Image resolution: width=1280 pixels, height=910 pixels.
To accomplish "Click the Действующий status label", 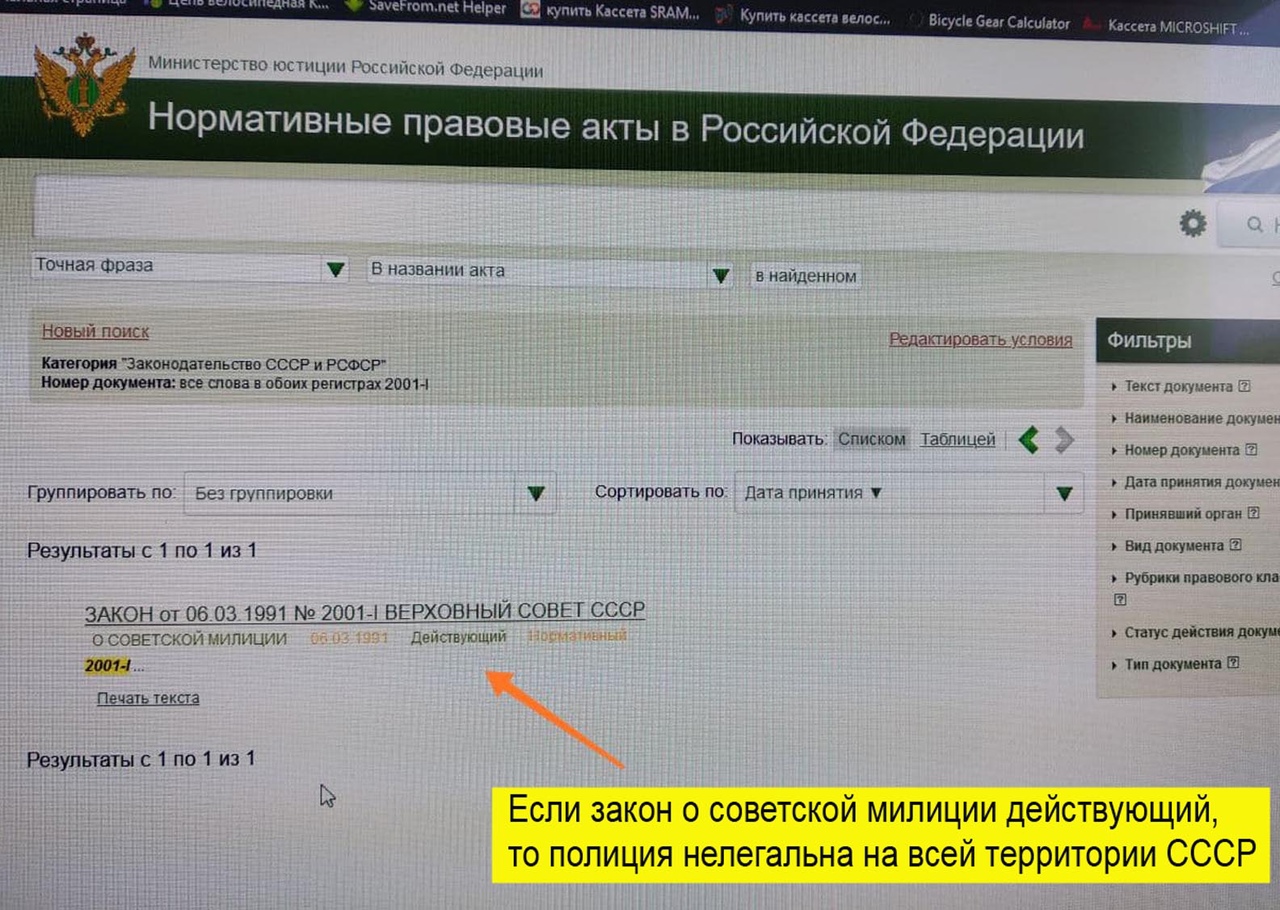I will 458,637.
